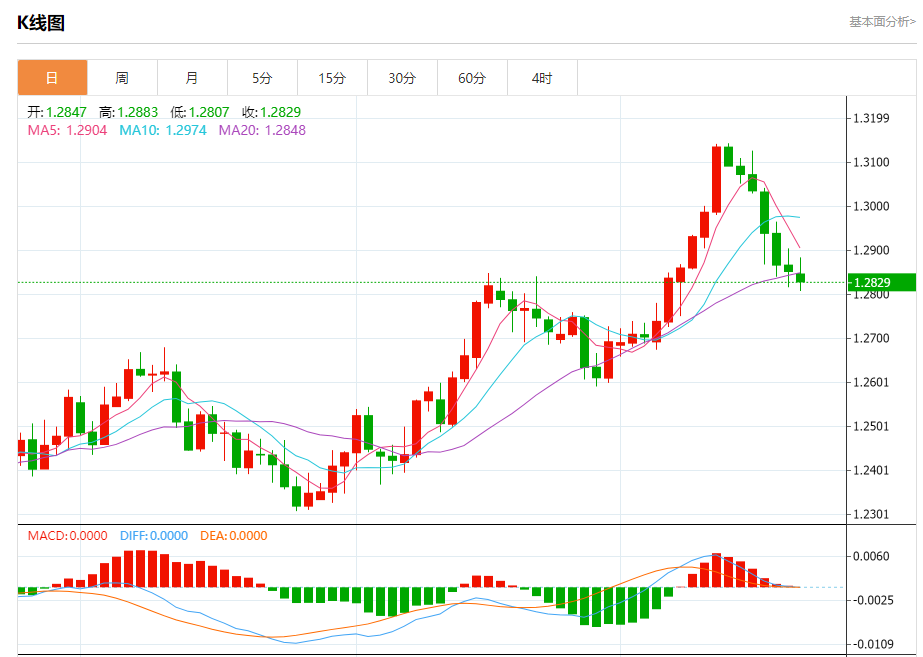Click the 1.3100 price axis label

click(871, 162)
